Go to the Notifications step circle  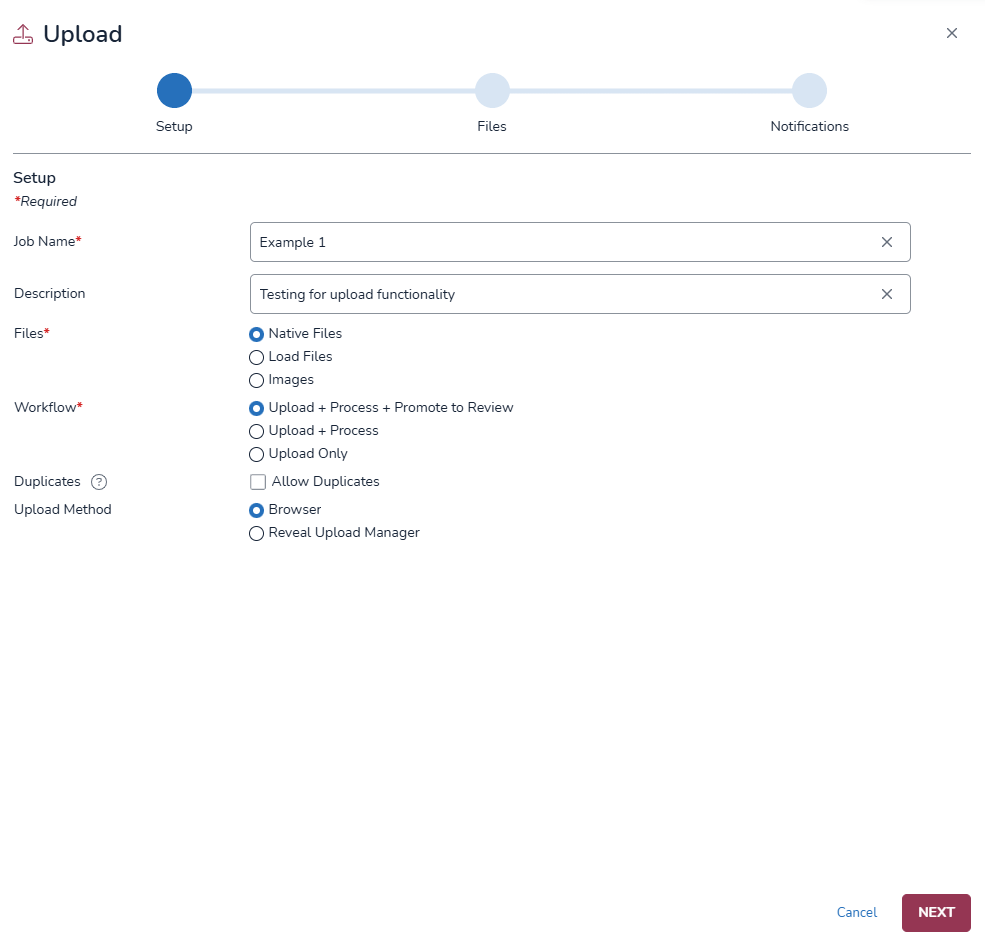(x=809, y=91)
